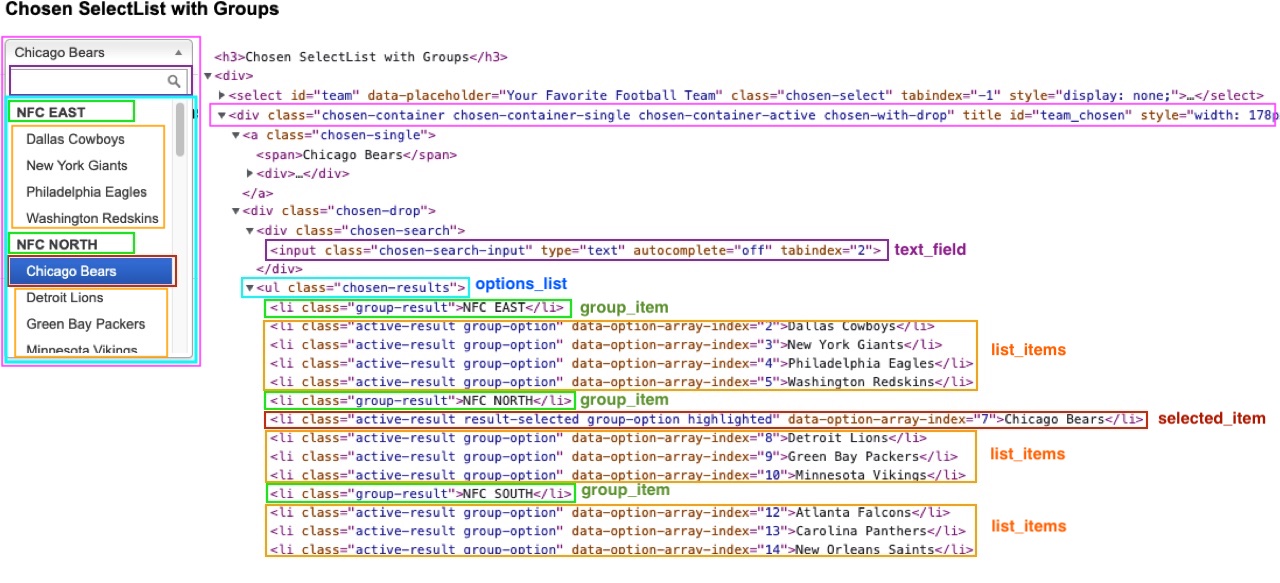Choose Detroit Lions option
Screen dimensions: 1280x583
[x=65, y=297]
